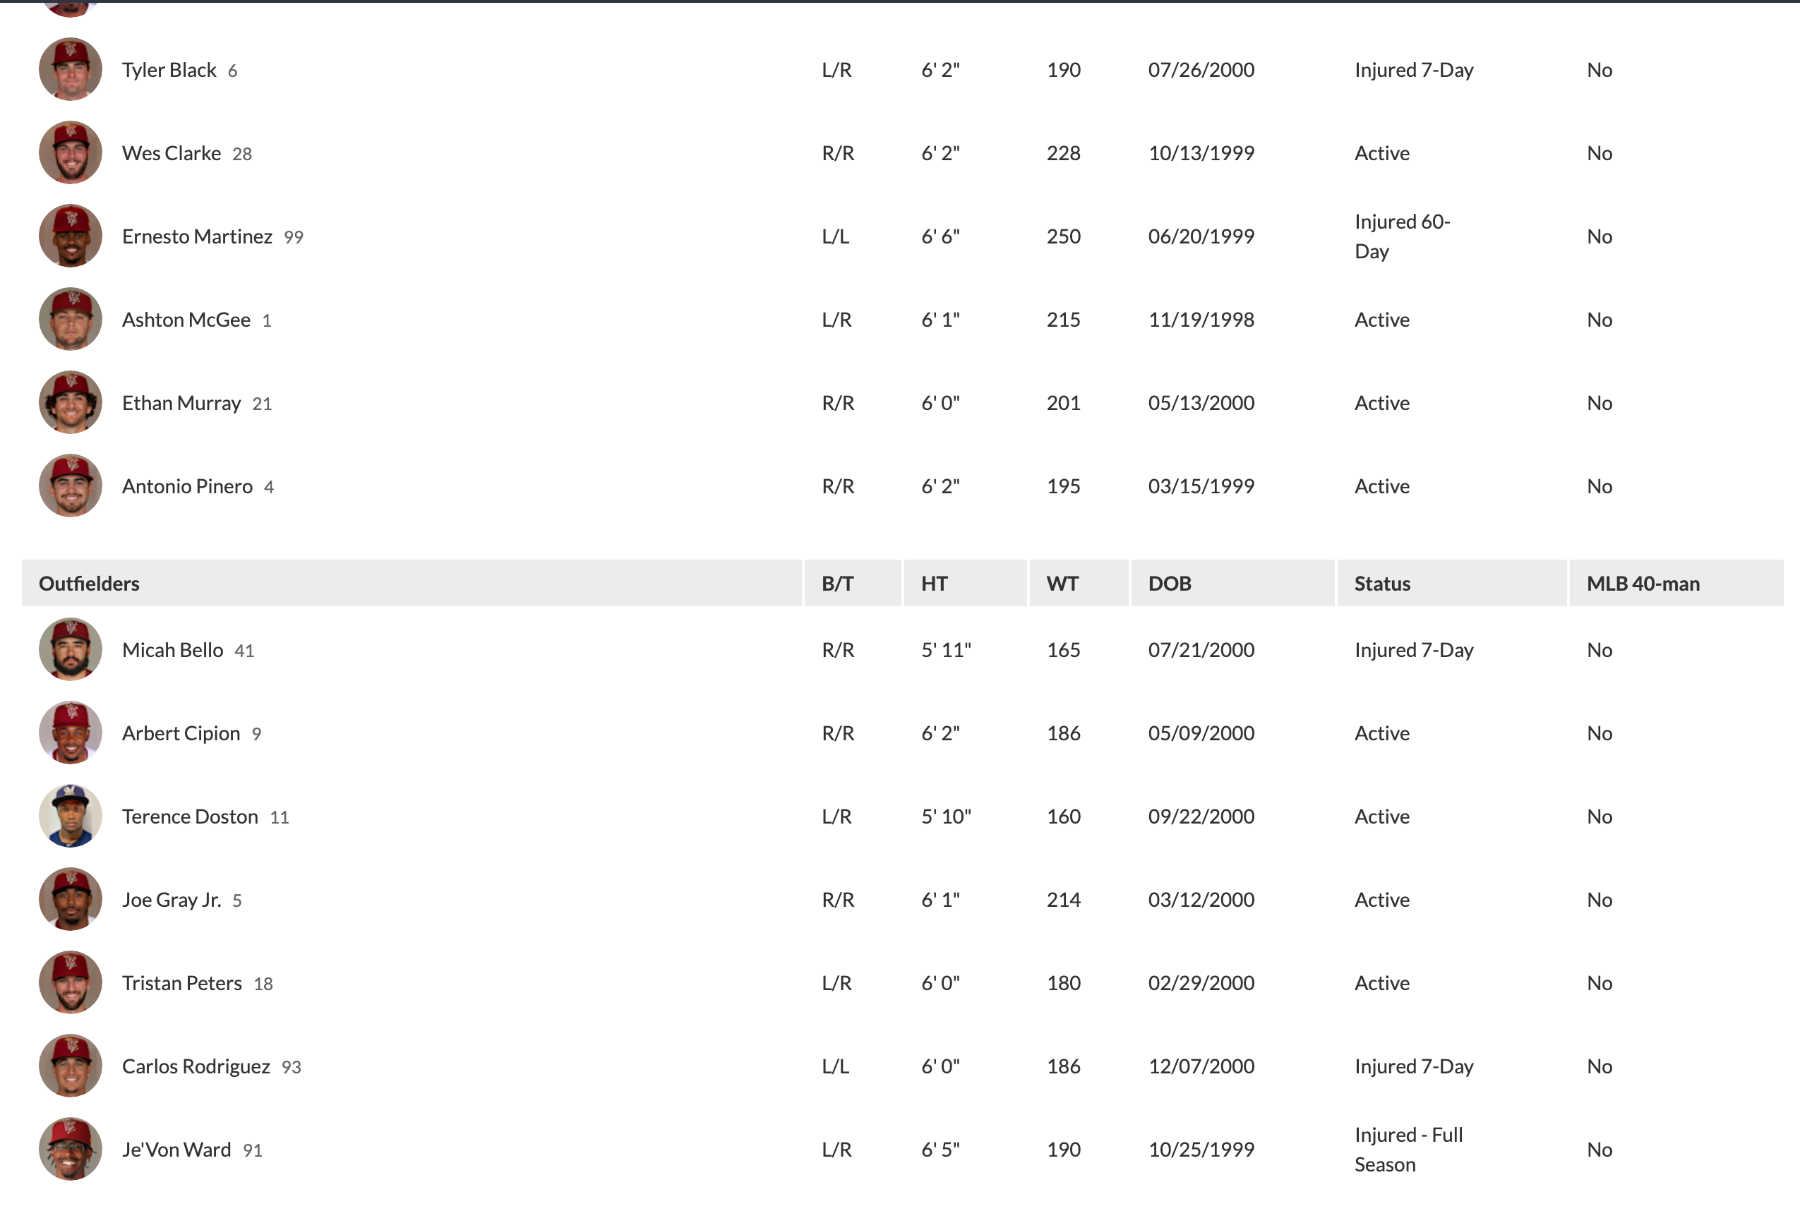The height and width of the screenshot is (1211, 1800).
Task: Open Tyler Black's player profile link
Action: (169, 70)
